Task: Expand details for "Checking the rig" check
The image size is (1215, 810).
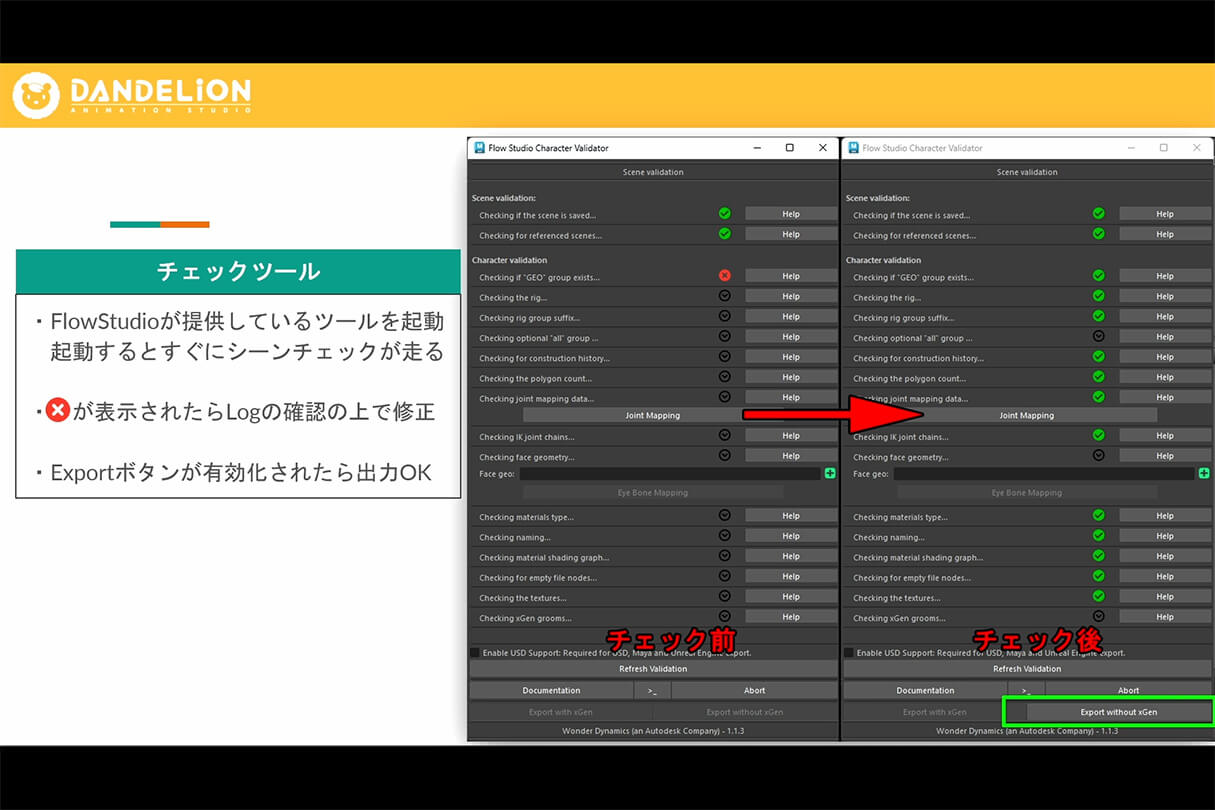Action: click(x=726, y=295)
